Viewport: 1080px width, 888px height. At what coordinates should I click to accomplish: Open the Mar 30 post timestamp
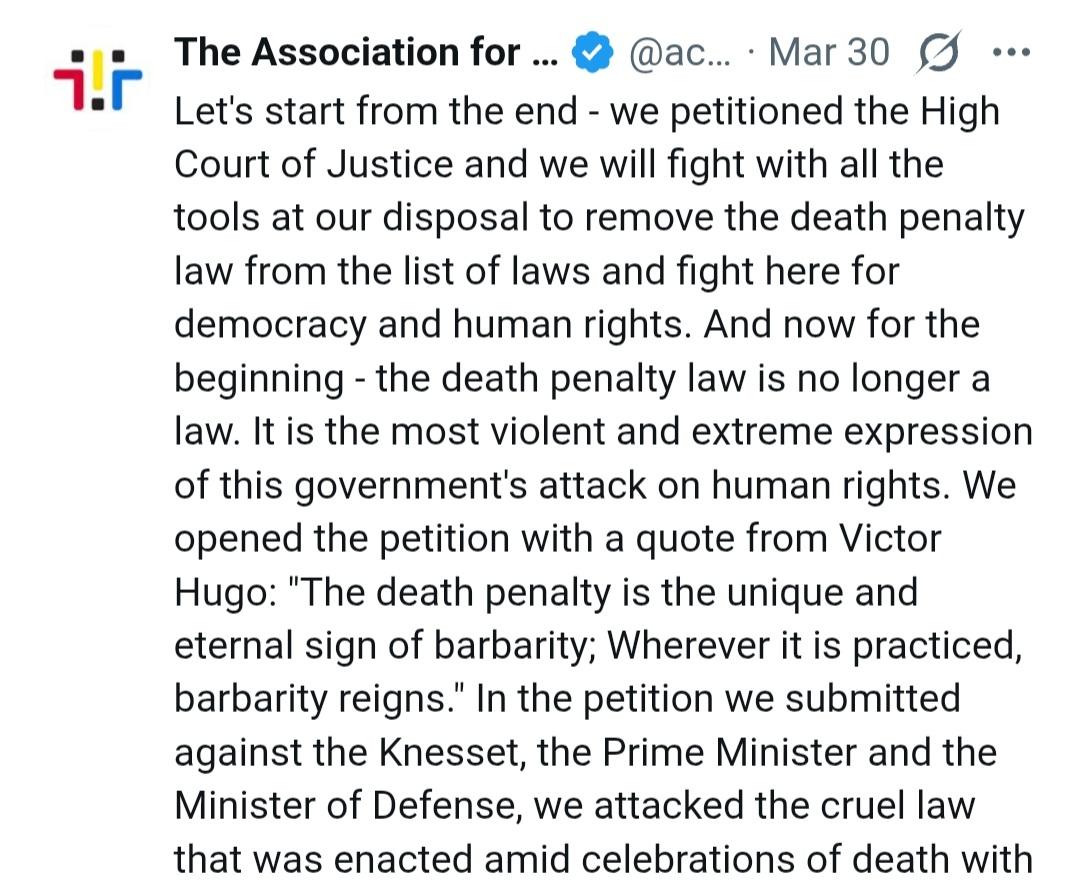click(x=828, y=53)
